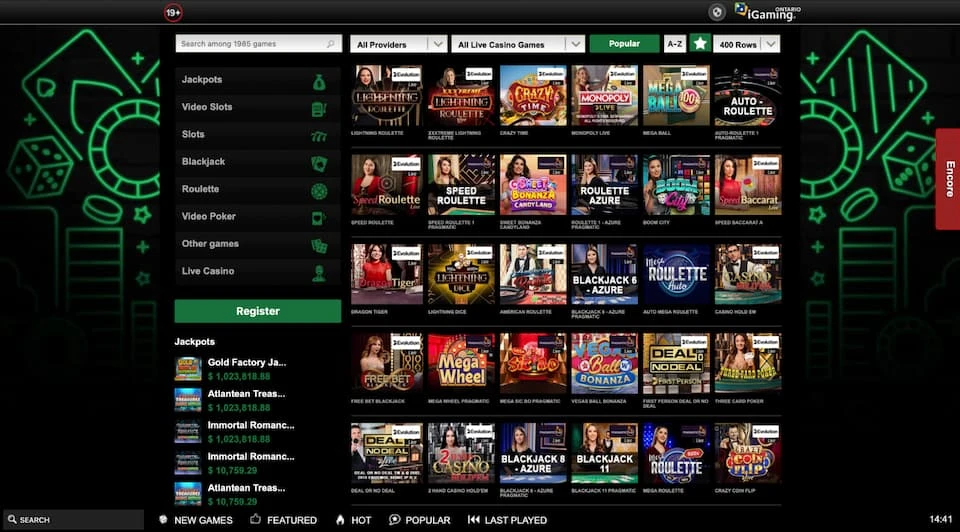Launch Sweet Bonanza Candyland game
Viewport: 960px width, 532px height.
(x=533, y=185)
